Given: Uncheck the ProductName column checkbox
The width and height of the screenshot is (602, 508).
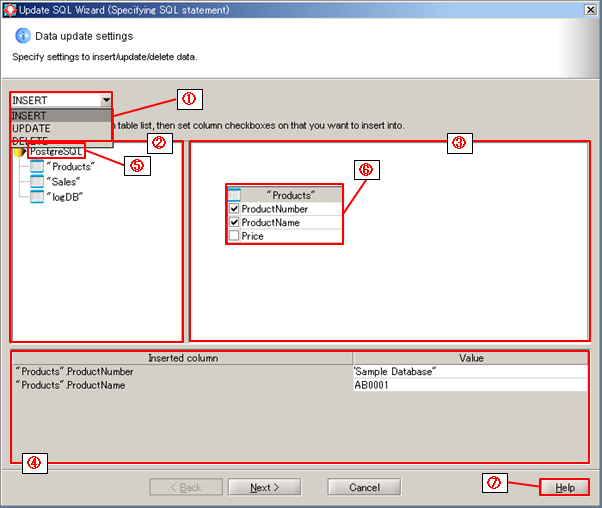Looking at the screenshot, I should point(234,222).
